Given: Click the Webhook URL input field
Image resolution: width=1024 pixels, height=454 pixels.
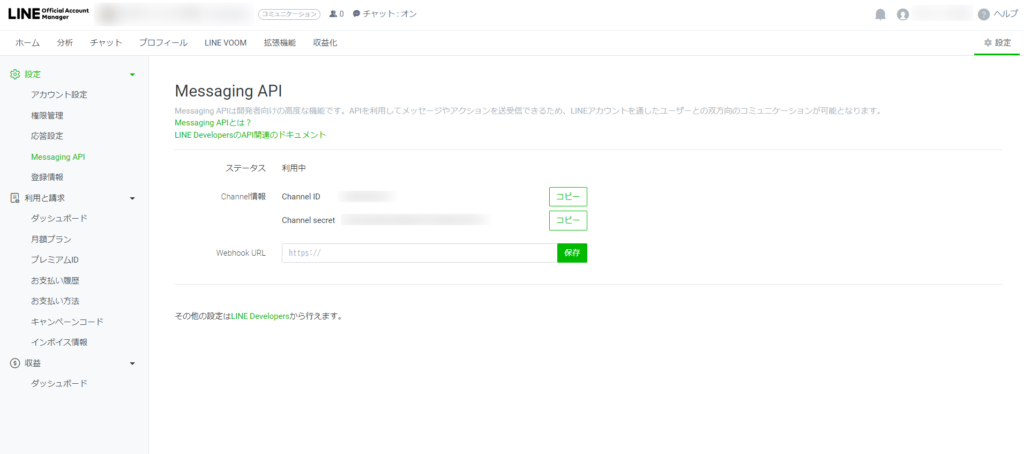Looking at the screenshot, I should coord(419,253).
